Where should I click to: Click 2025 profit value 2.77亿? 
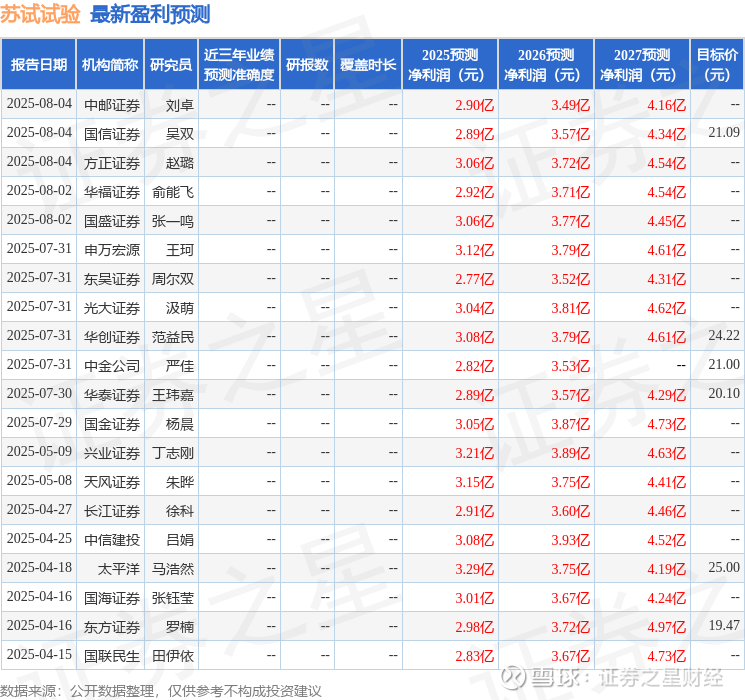(x=475, y=279)
